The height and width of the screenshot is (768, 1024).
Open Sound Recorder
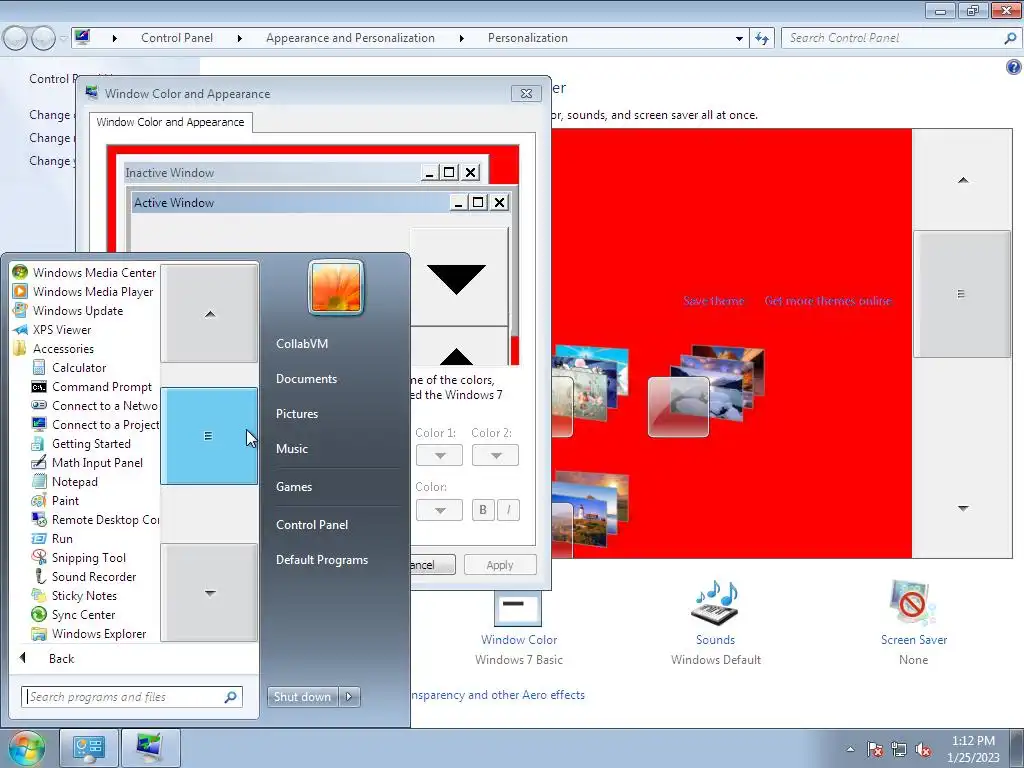[84, 575]
